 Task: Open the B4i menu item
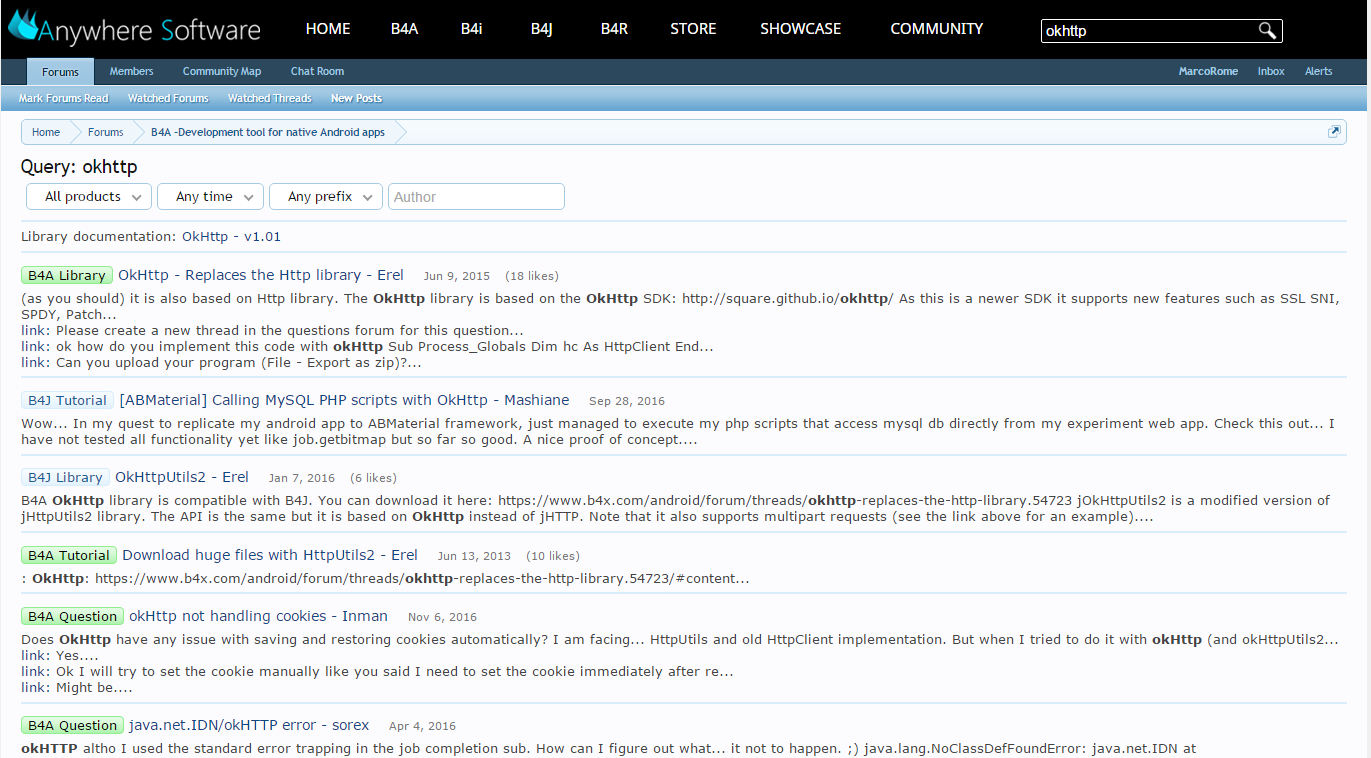(472, 29)
